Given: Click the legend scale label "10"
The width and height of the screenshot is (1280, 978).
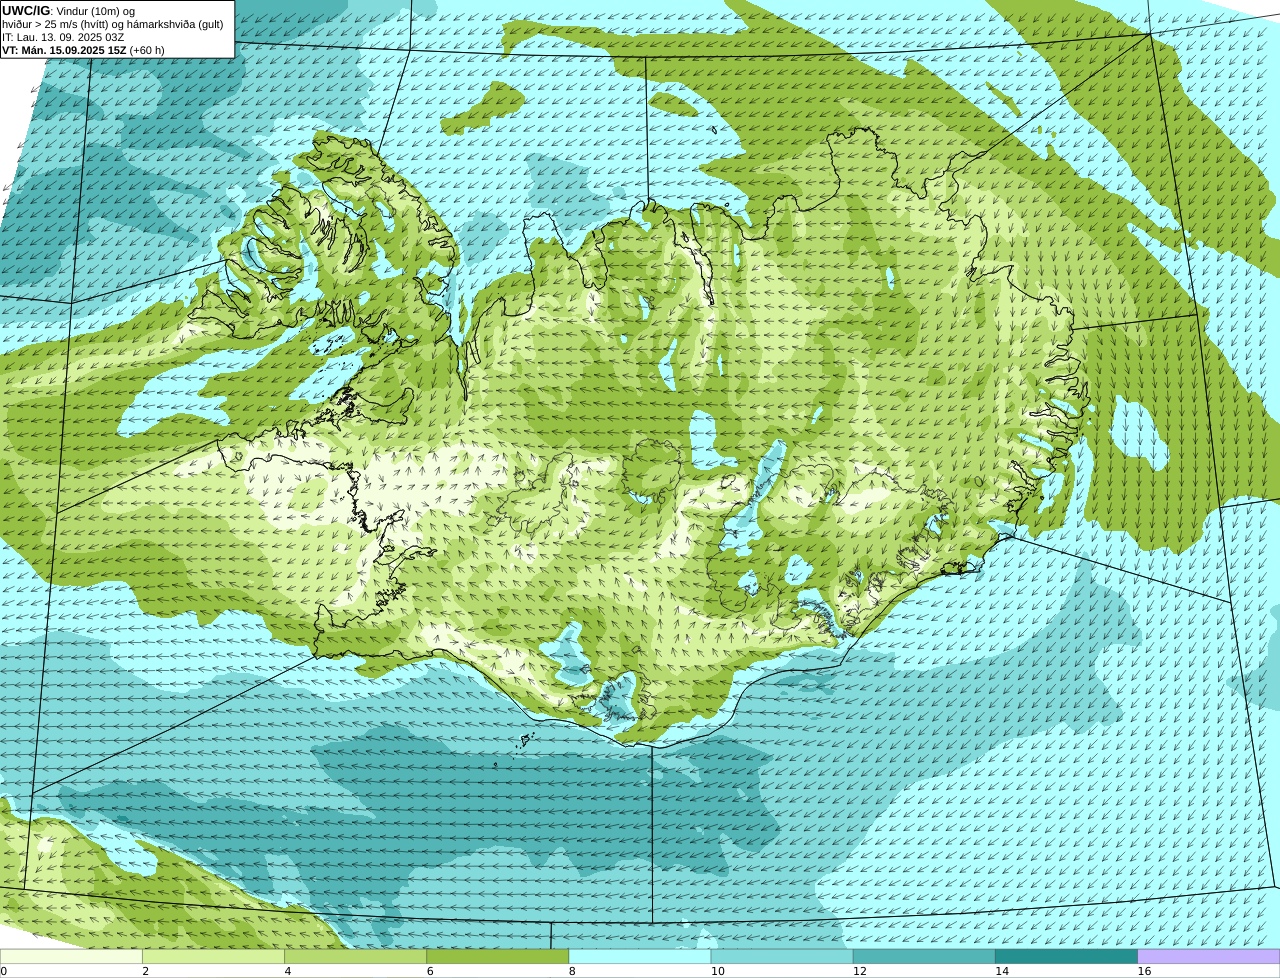Looking at the screenshot, I should point(718,971).
